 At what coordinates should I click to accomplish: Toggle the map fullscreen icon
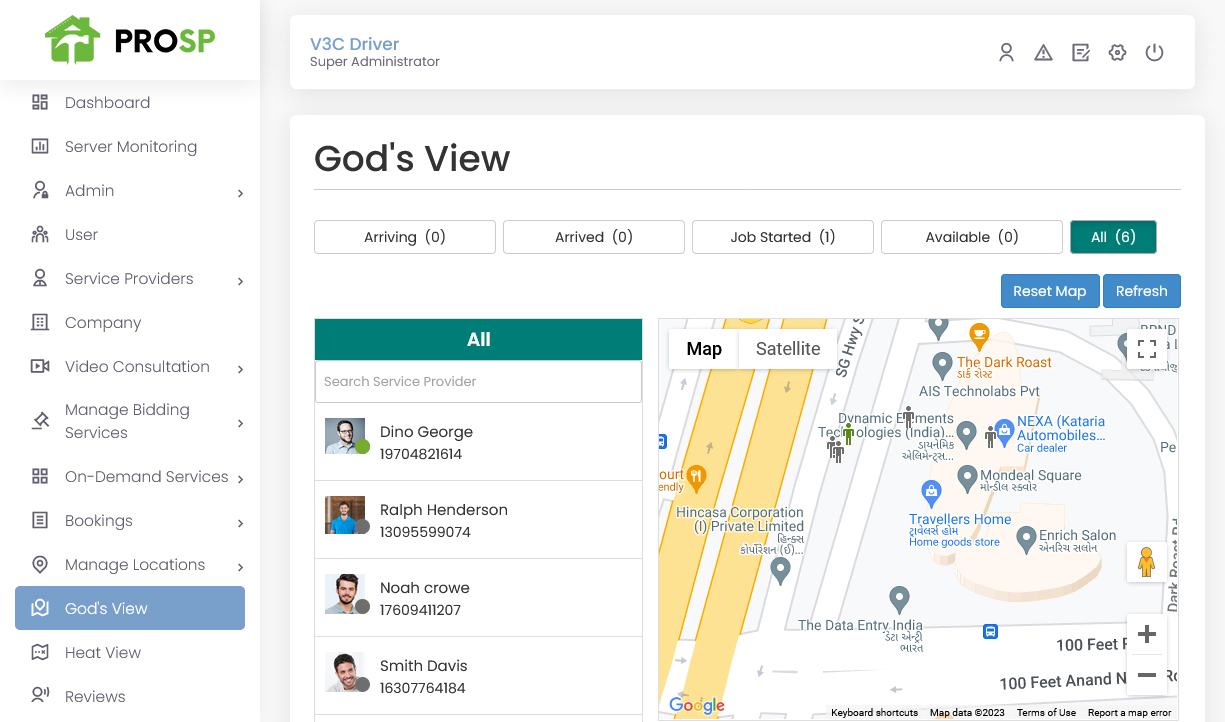tap(1147, 349)
